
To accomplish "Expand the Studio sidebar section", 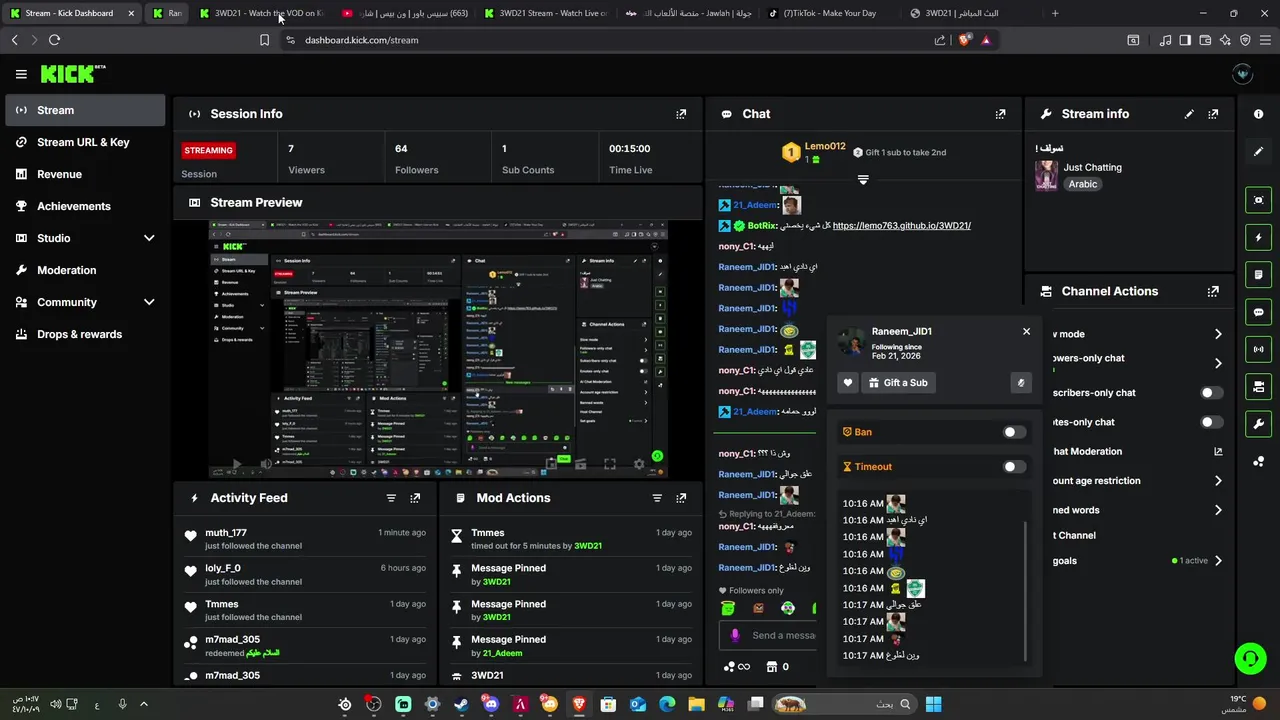I will [x=148, y=238].
